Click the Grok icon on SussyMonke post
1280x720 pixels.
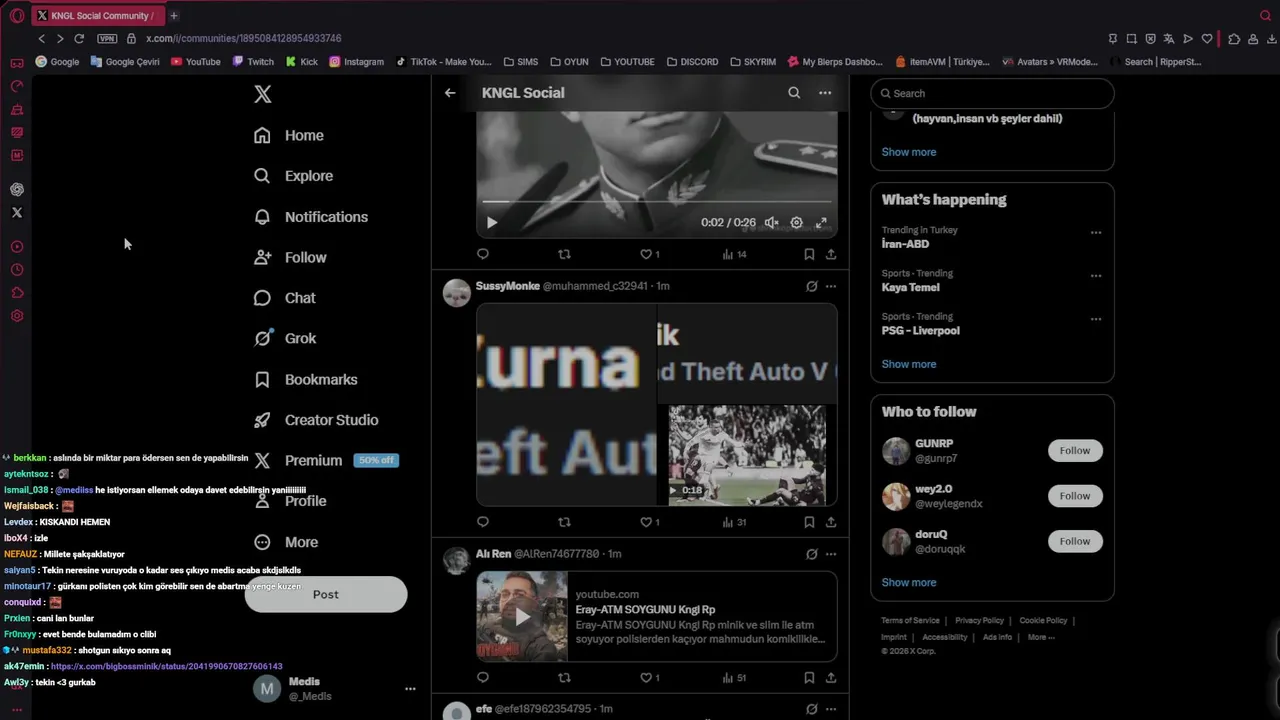click(812, 286)
